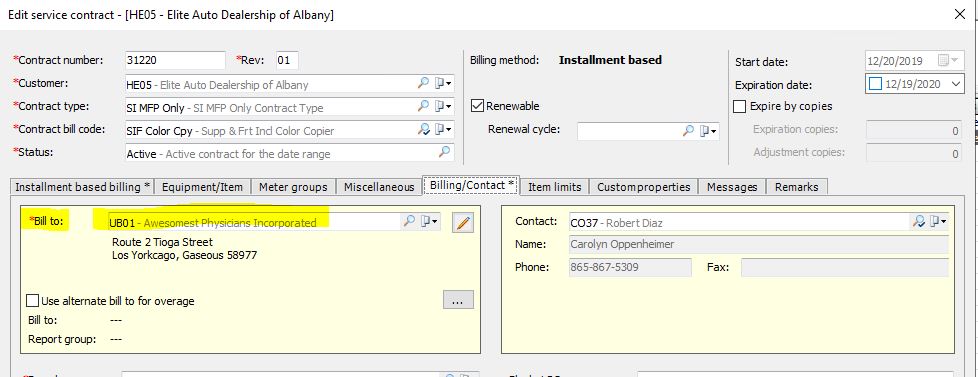Click pencil edit icon beside Bill to

click(x=462, y=222)
